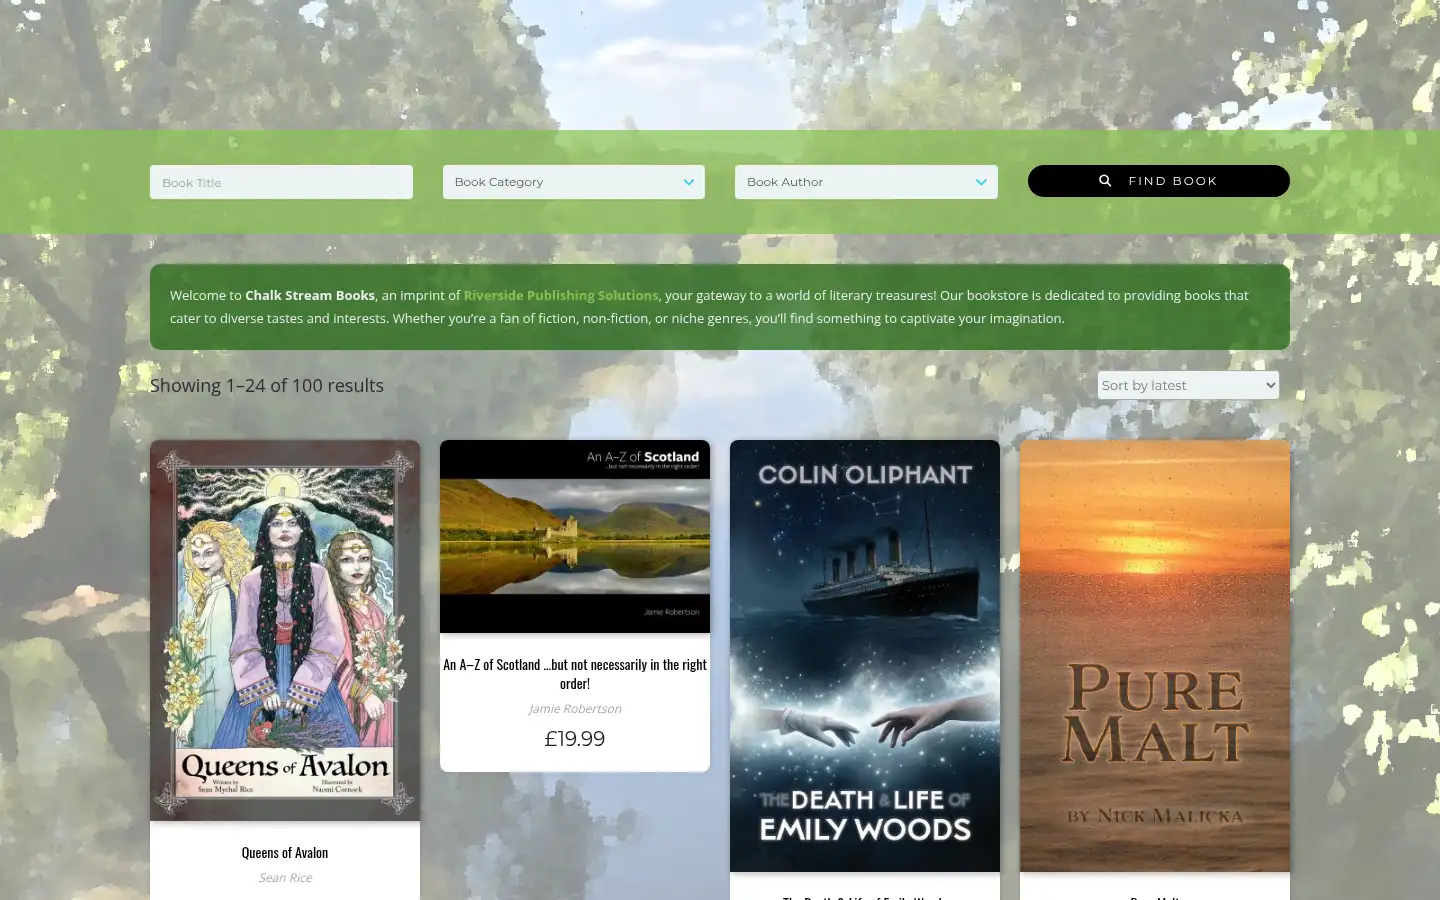Click the Chalk Stream Books bold text
Image resolution: width=1440 pixels, height=900 pixels.
pos(310,295)
